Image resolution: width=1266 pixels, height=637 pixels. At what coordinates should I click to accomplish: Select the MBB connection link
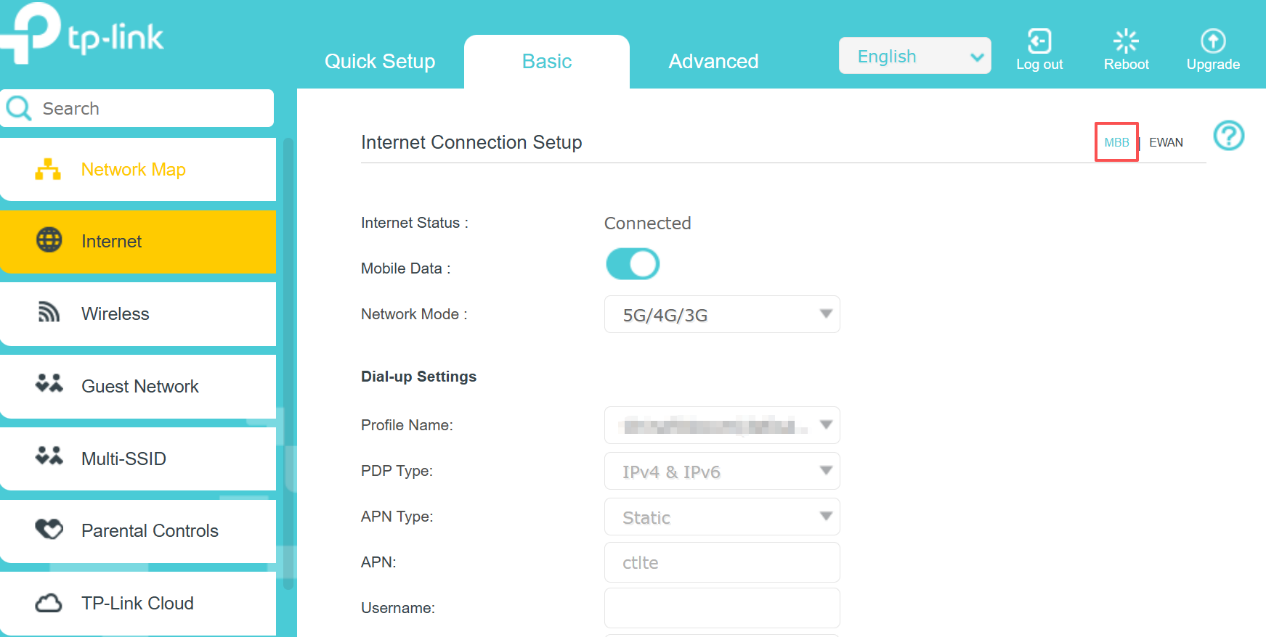[1116, 143]
